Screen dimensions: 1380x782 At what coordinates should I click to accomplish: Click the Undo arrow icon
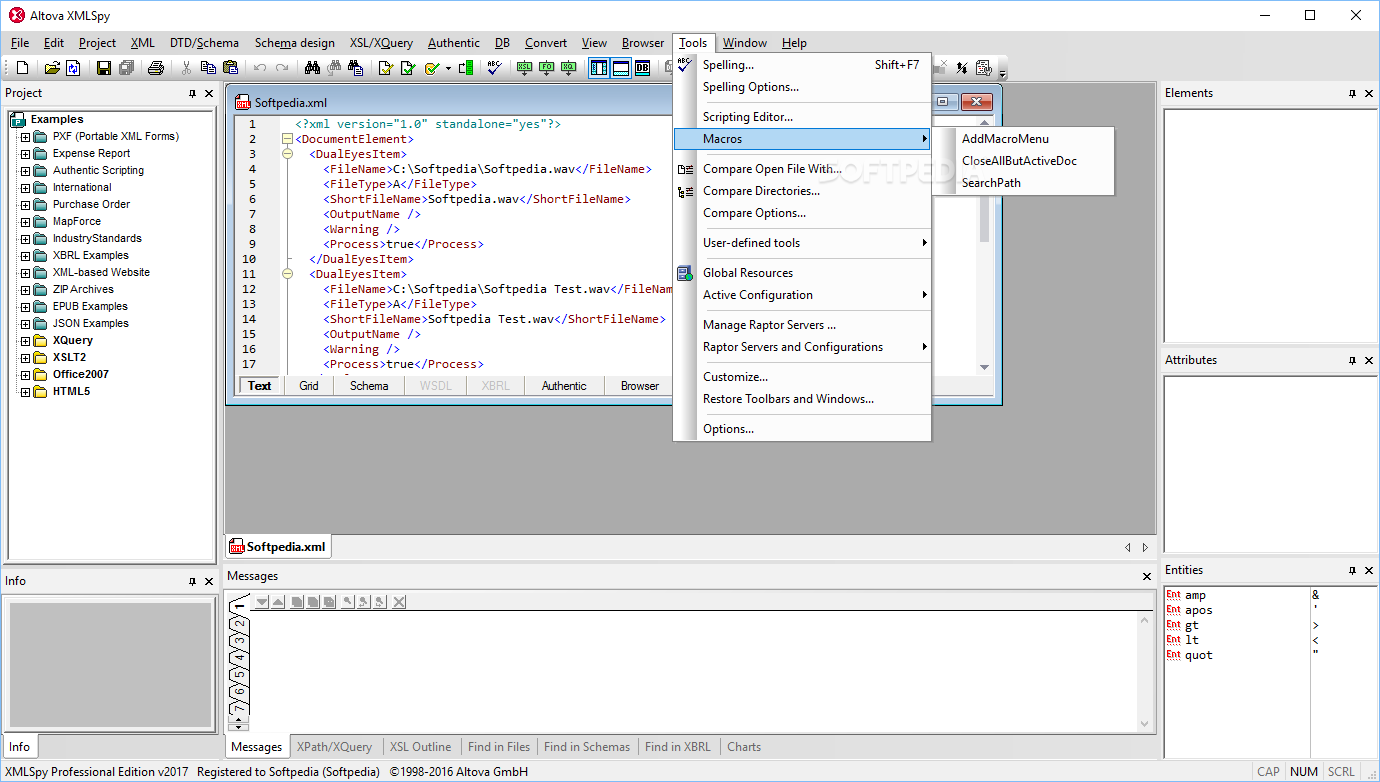260,68
